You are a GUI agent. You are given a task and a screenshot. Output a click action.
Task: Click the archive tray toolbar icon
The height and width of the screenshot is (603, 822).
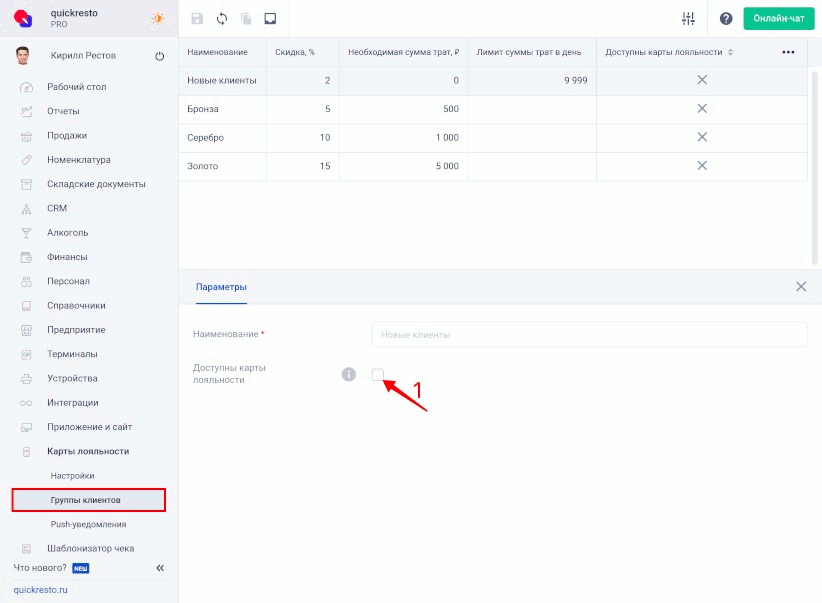(x=270, y=19)
